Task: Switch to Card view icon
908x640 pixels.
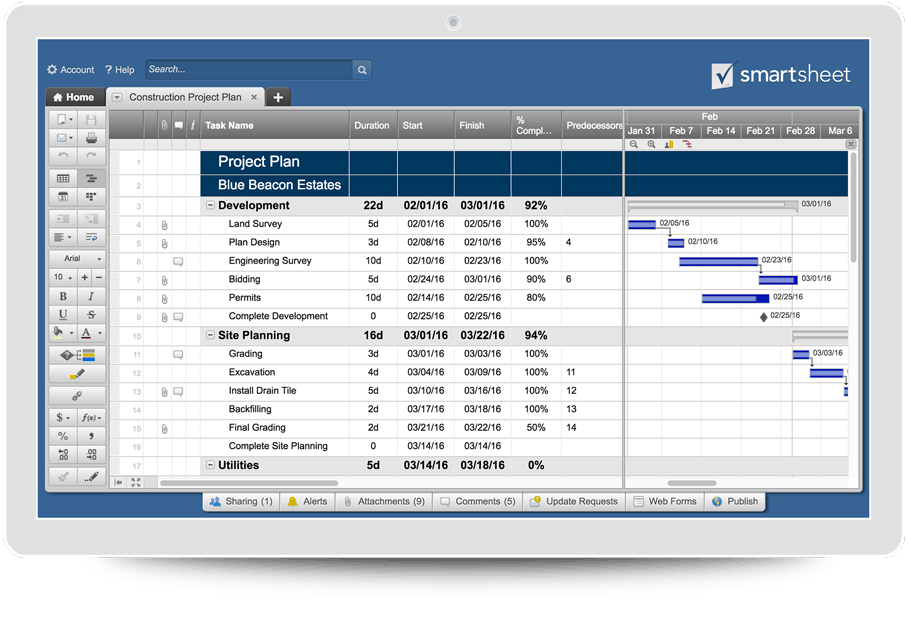Action: pyautogui.click(x=91, y=197)
